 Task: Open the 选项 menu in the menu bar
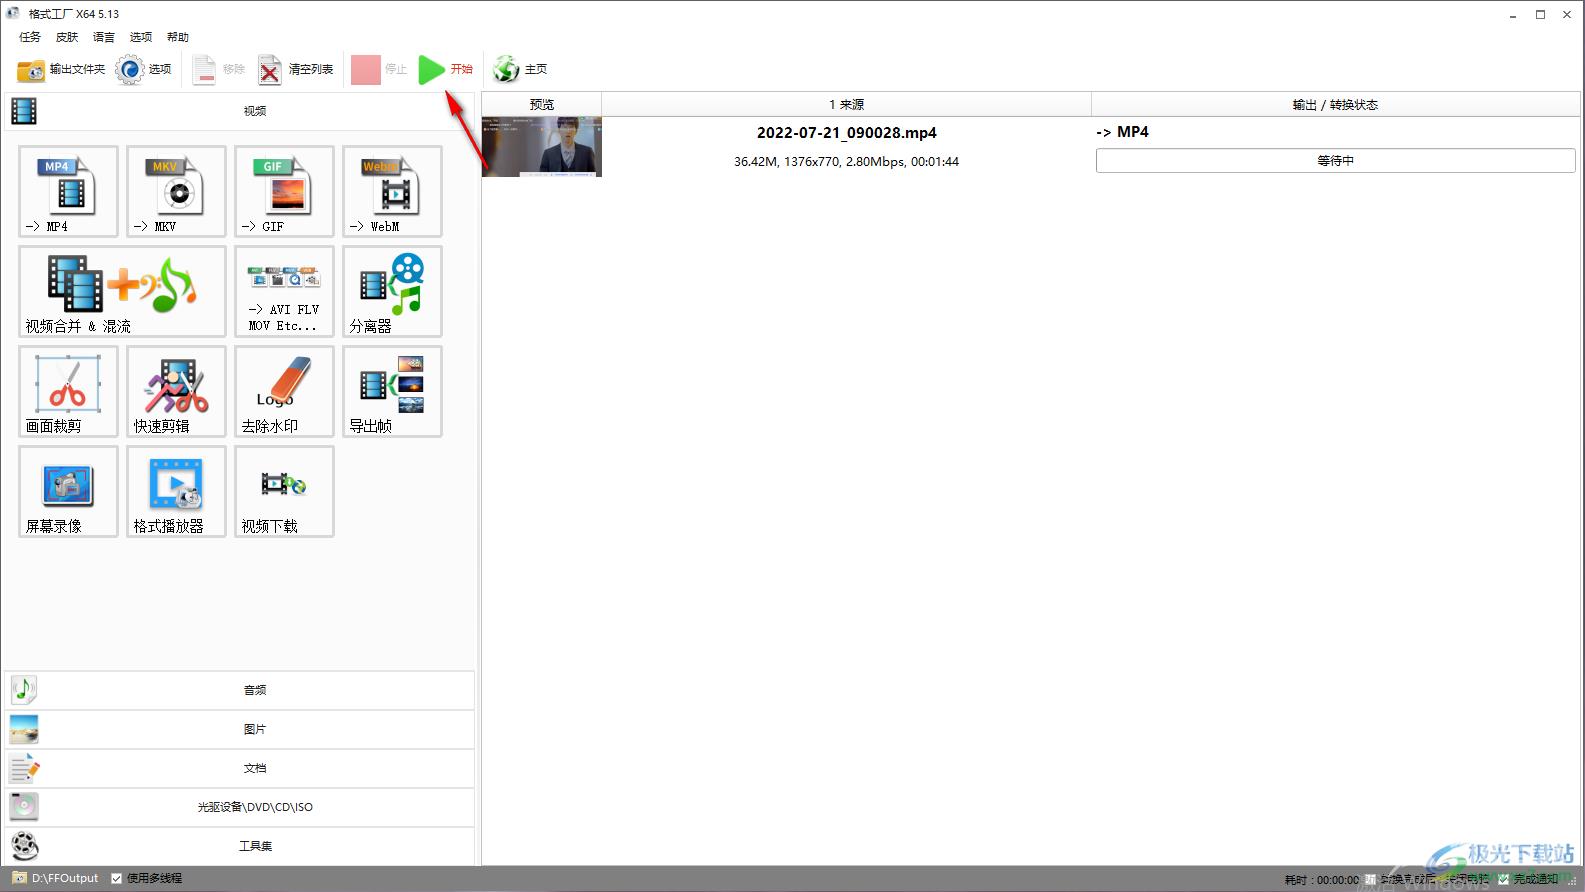coord(141,37)
